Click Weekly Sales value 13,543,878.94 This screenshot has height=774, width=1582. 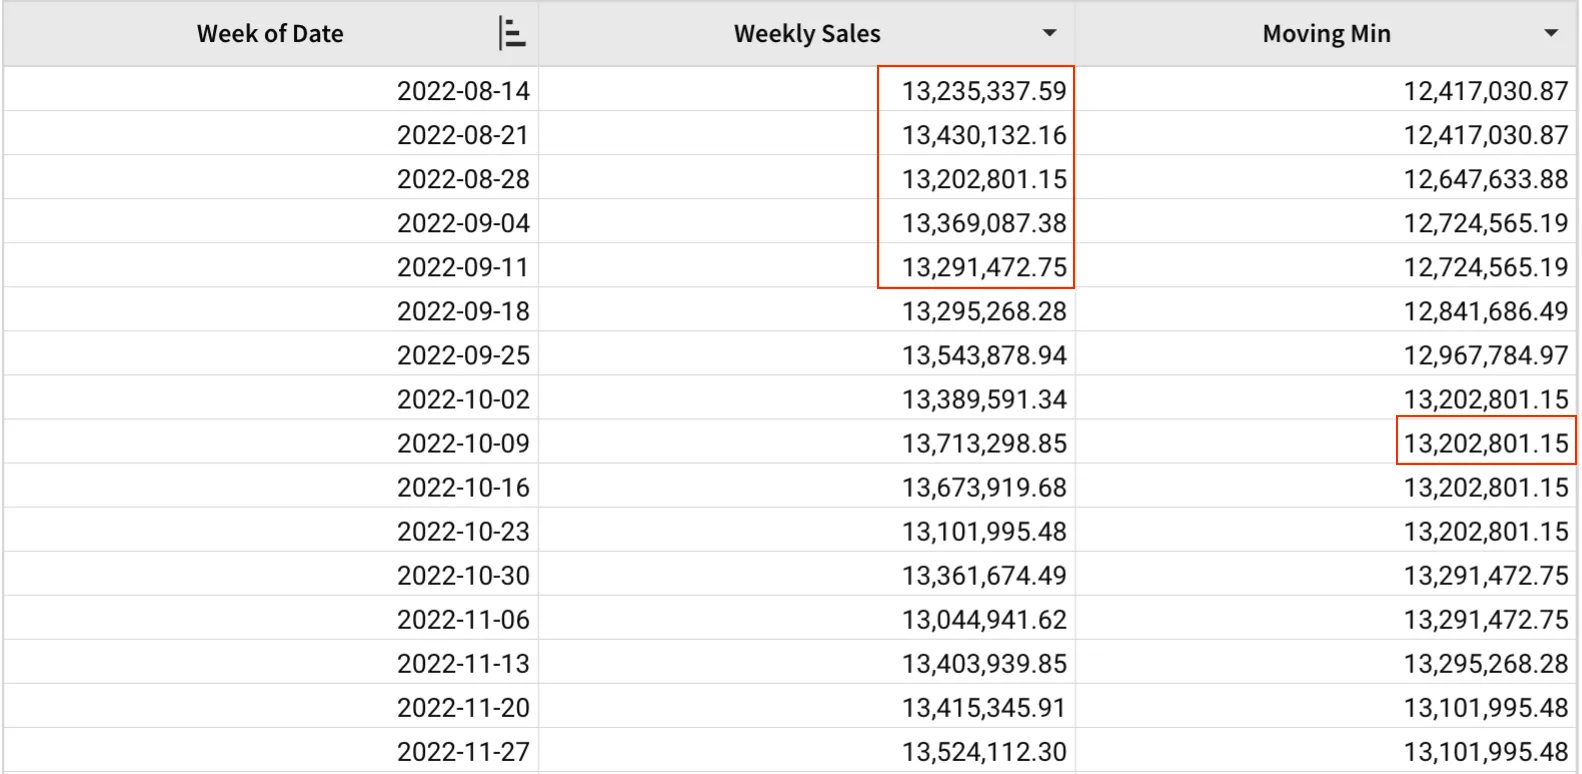[x=984, y=355]
